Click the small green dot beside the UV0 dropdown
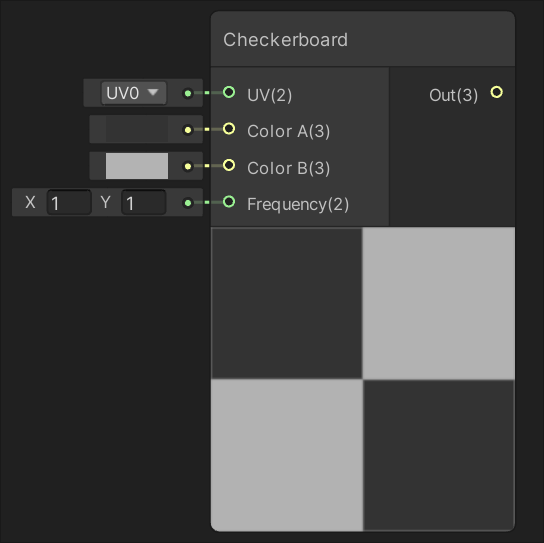Viewport: 544px width, 543px height. click(188, 93)
